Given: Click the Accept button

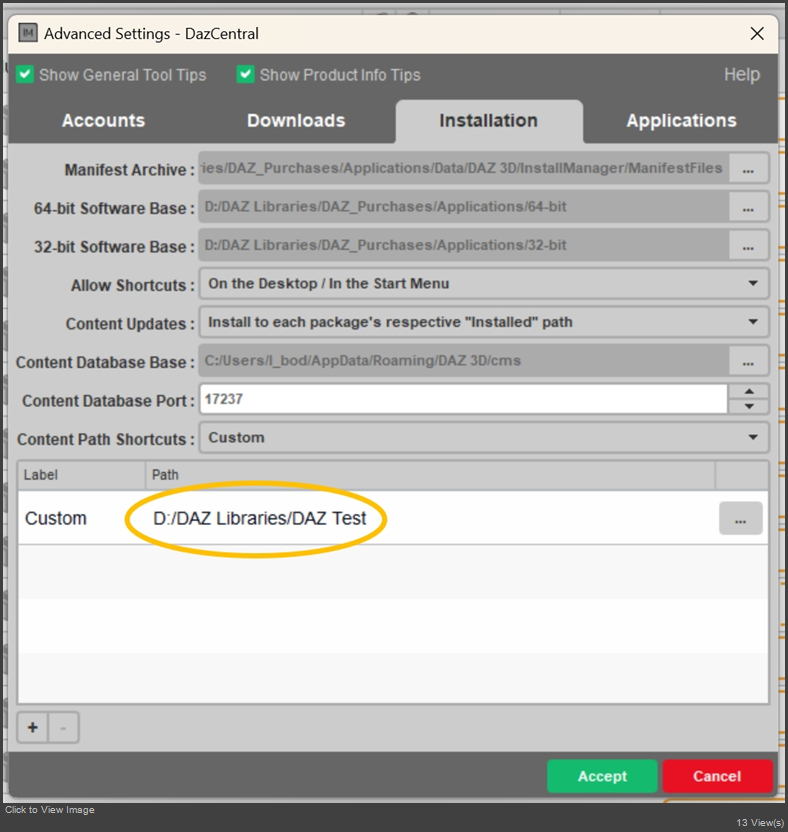Looking at the screenshot, I should [x=602, y=776].
